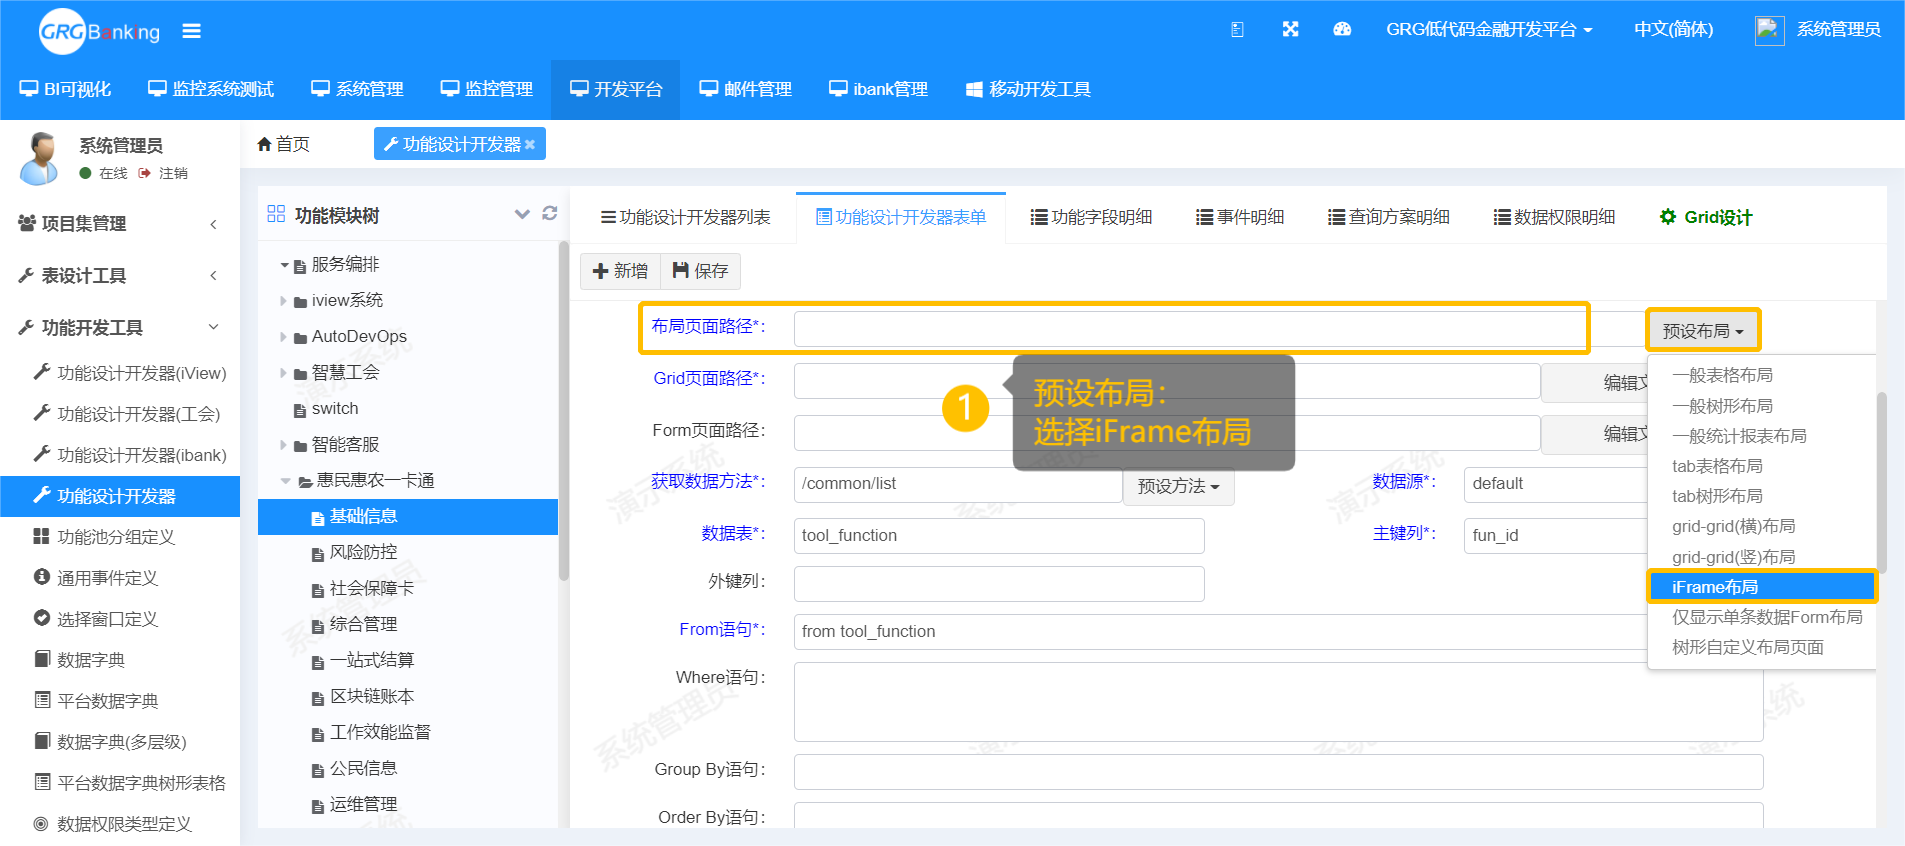Open 通用事件定义 in sidebar
The image size is (1905, 846).
coord(96,578)
